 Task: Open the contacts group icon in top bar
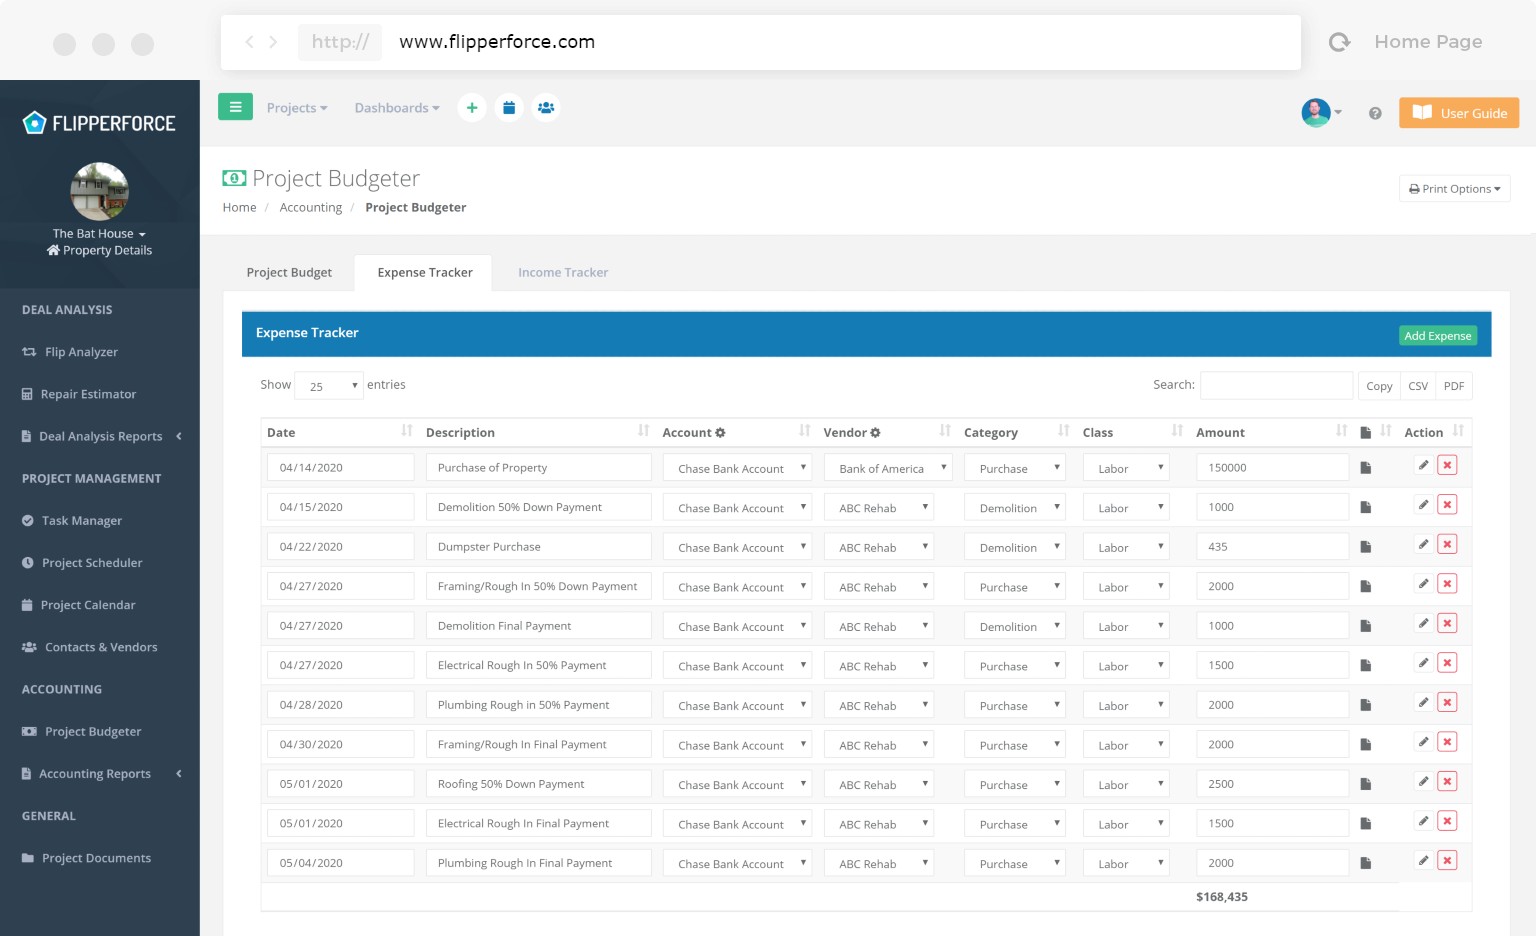tap(546, 107)
